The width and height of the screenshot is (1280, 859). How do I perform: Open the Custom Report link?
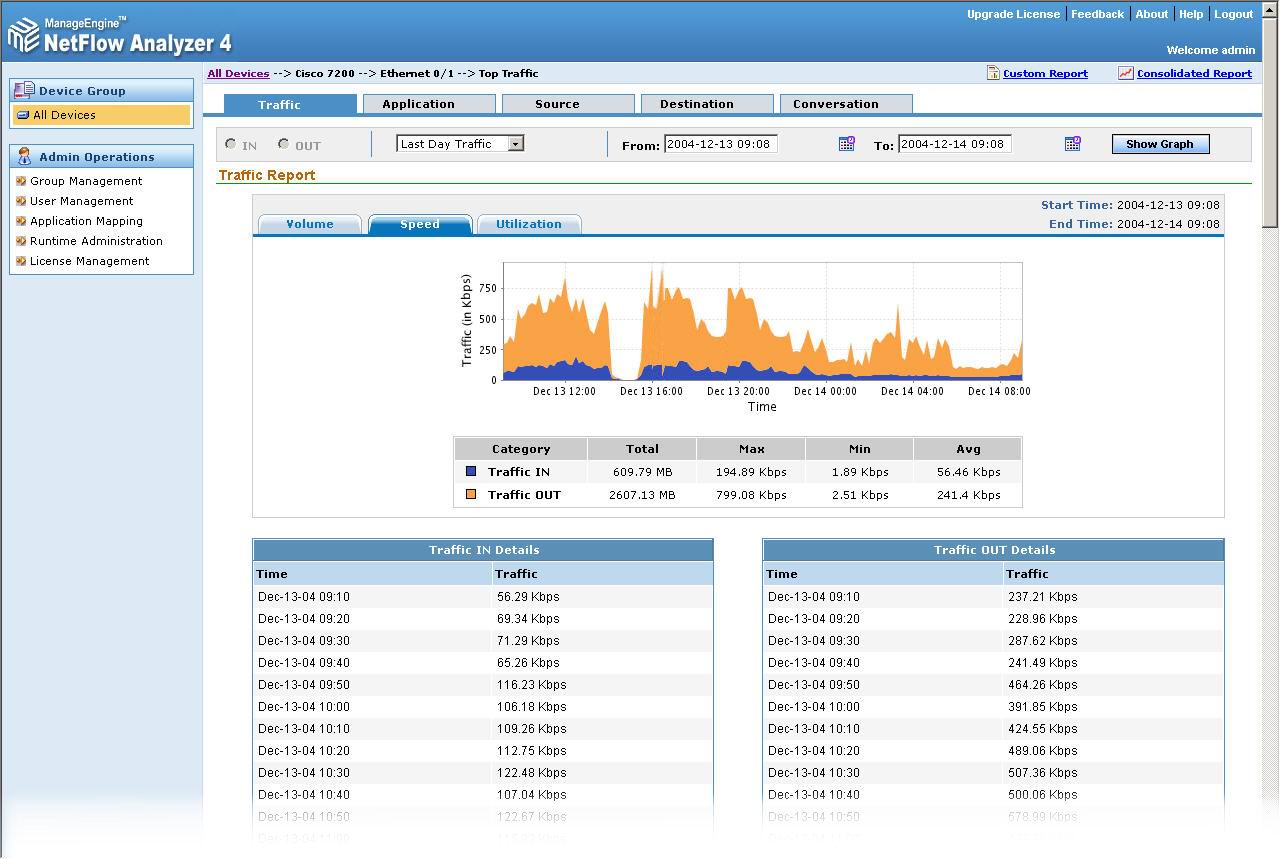(1045, 73)
